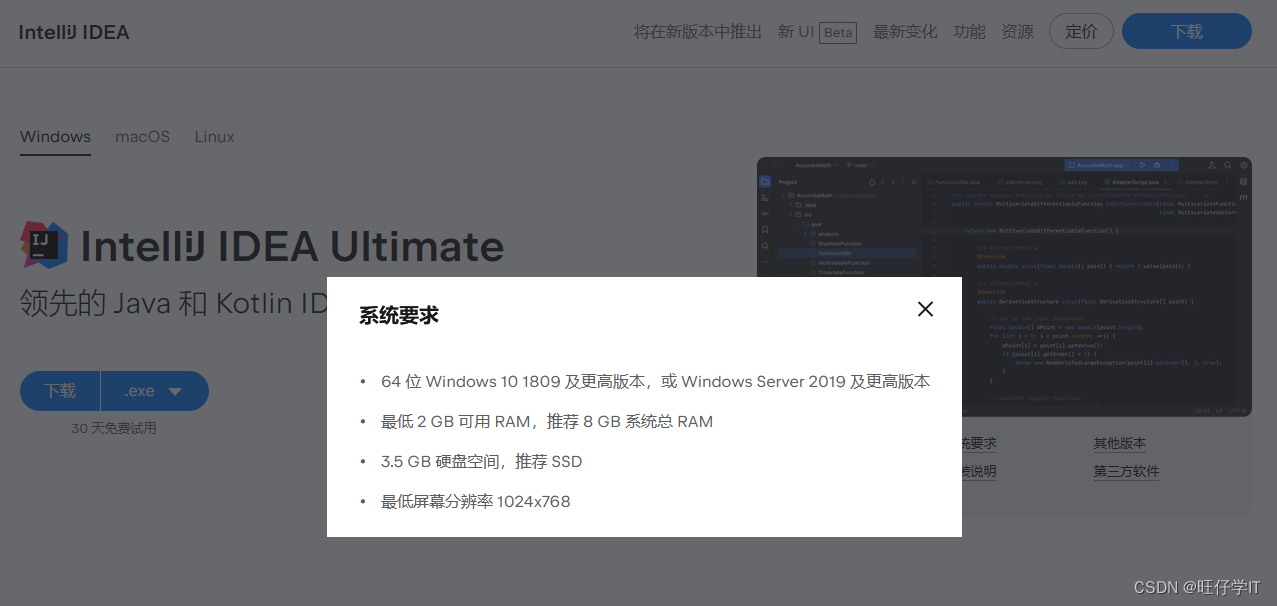Click the Project folder icon in the IDE preview sidebar
The height and width of the screenshot is (606, 1277).
765,182
